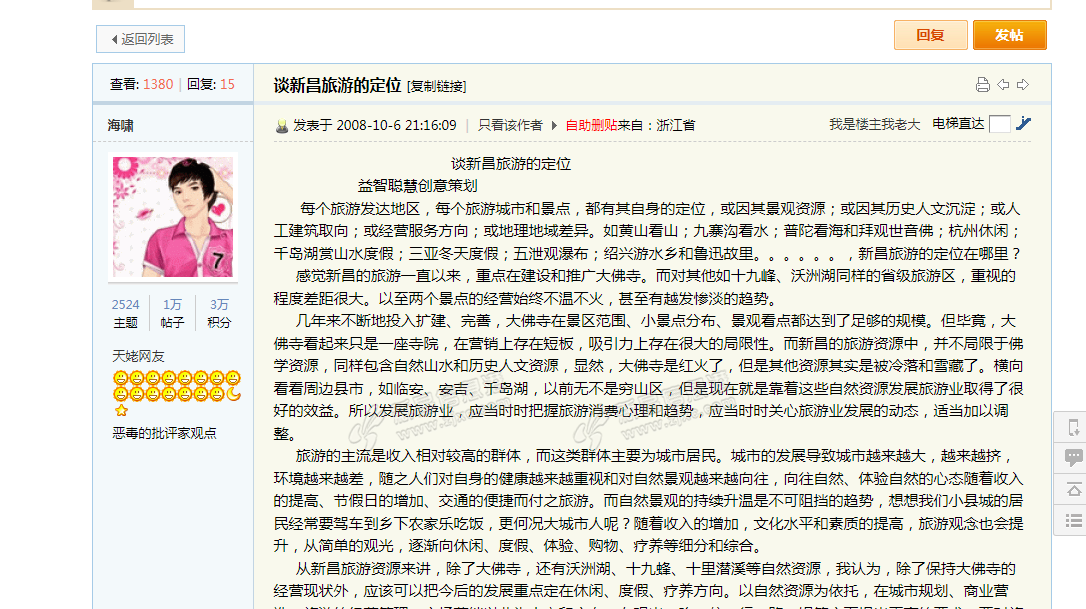Click the author status icon beside post date

coord(282,126)
